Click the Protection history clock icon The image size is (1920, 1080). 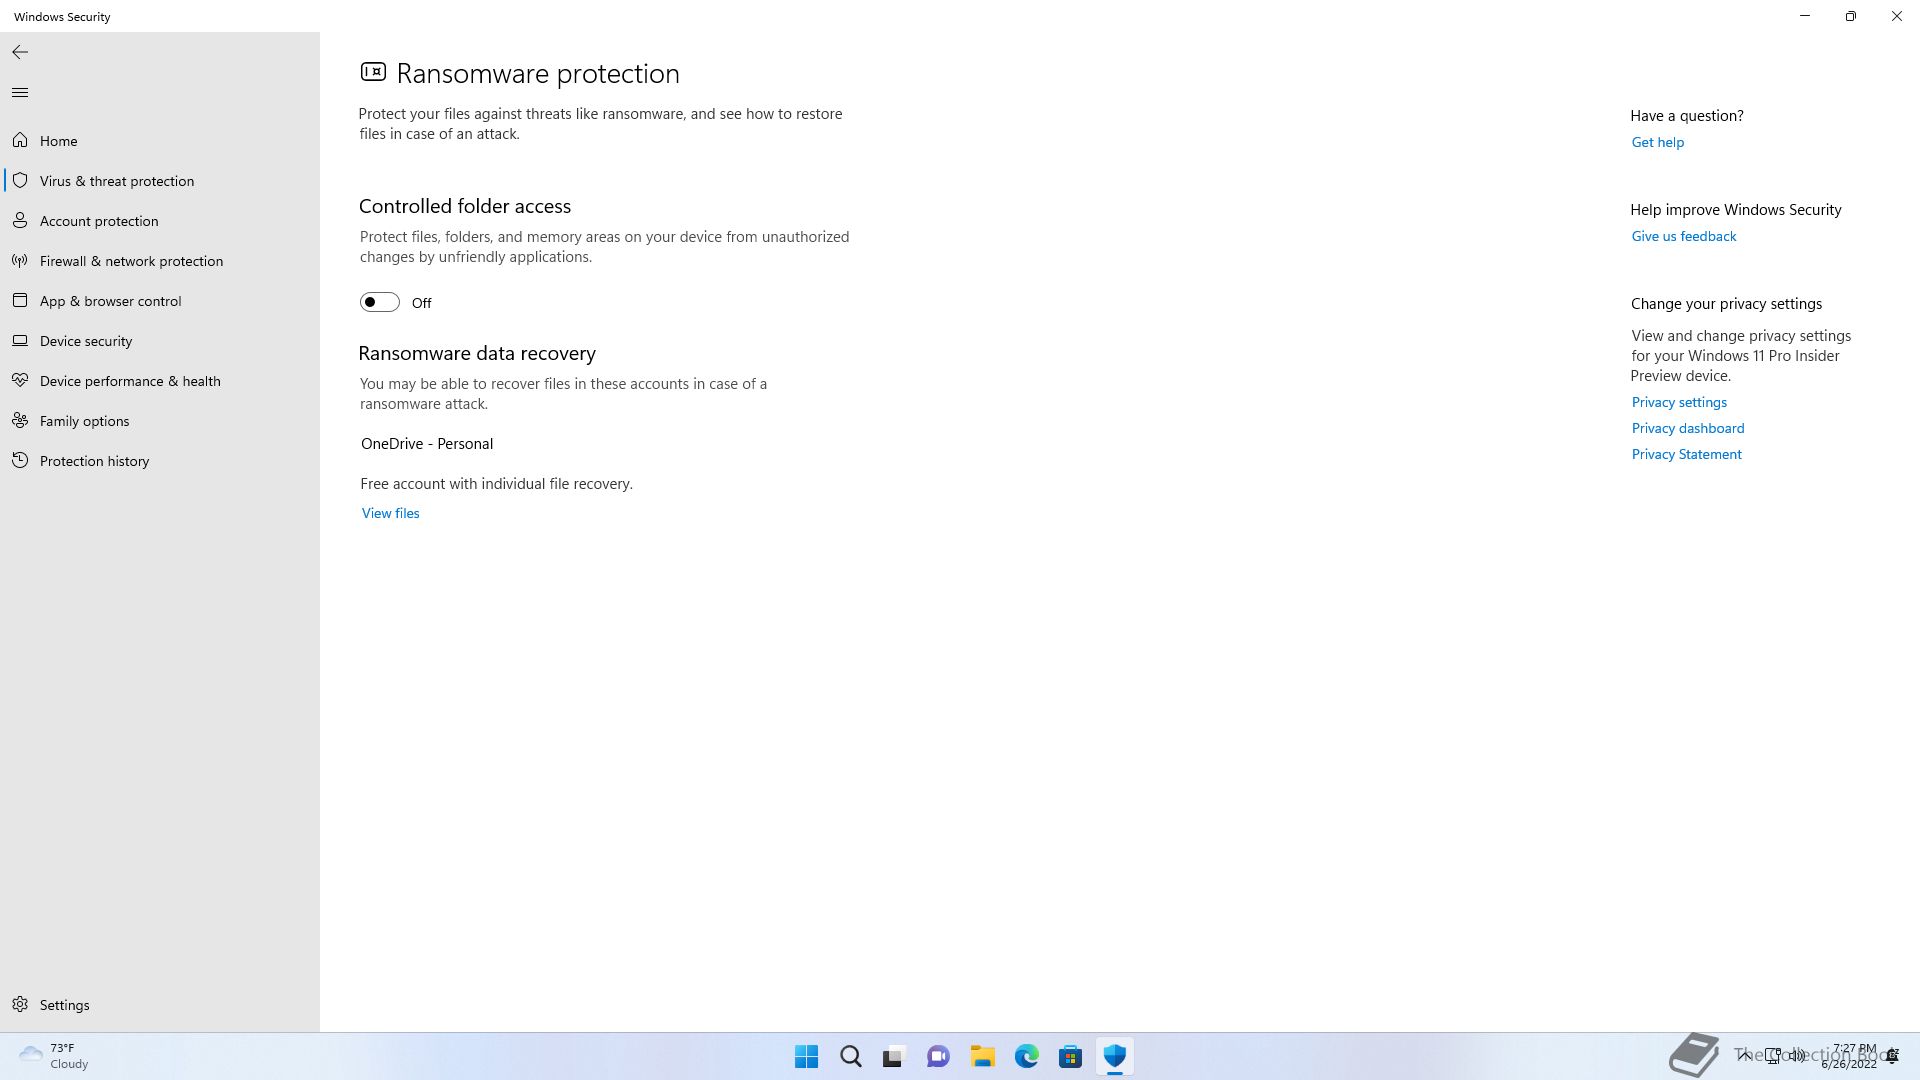click(x=20, y=461)
